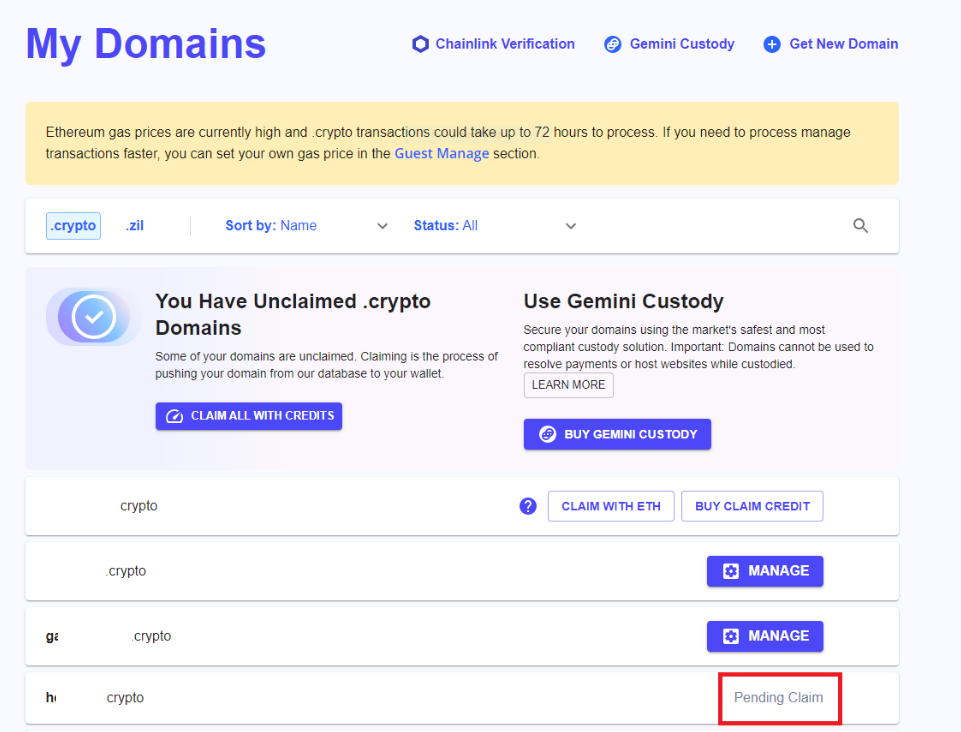Screen dimensions: 961x732
Task: Click Claim All With Credits button
Action: pos(249,416)
